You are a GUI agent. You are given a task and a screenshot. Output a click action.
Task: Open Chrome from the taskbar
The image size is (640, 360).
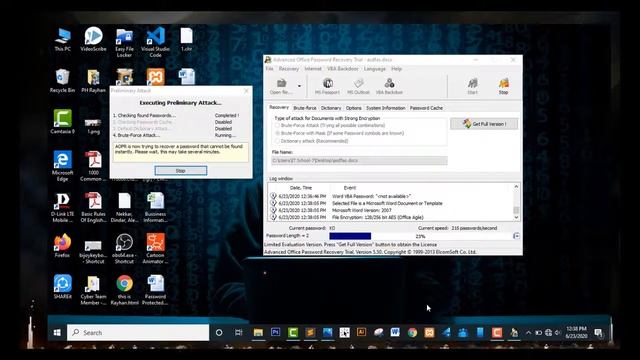point(412,333)
